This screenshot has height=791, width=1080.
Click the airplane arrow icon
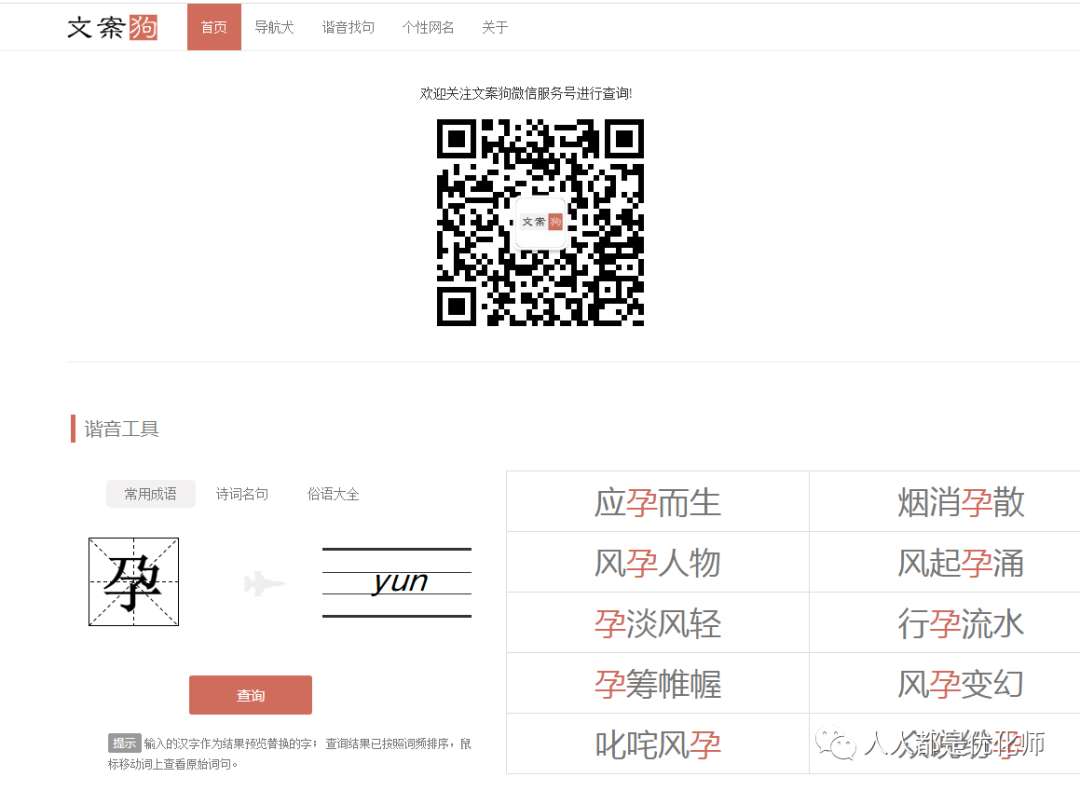click(x=264, y=584)
